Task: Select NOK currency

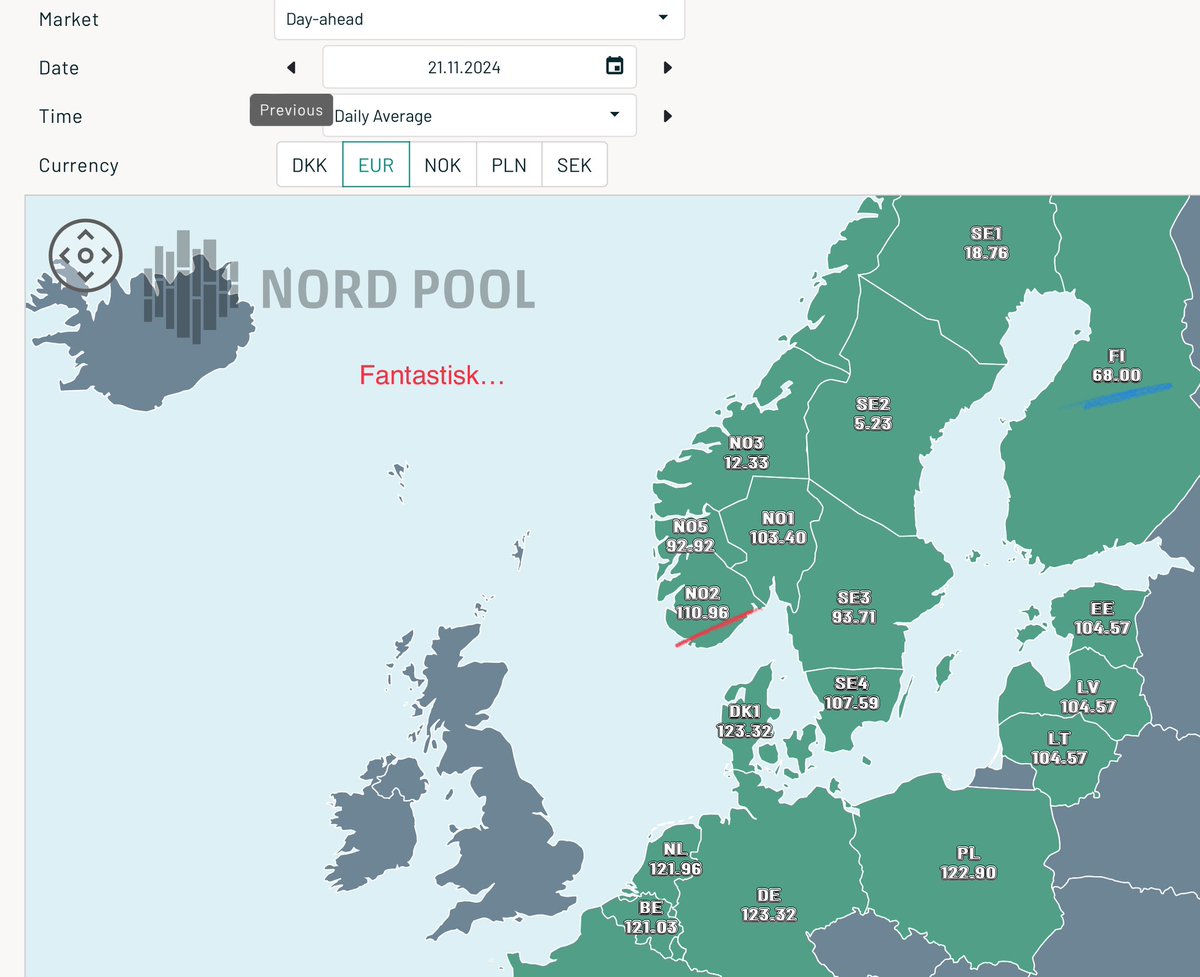Action: (x=443, y=165)
